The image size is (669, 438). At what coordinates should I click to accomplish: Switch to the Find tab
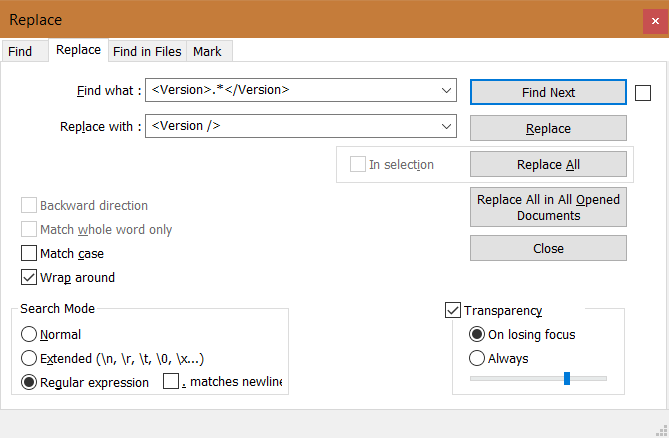[x=20, y=52]
